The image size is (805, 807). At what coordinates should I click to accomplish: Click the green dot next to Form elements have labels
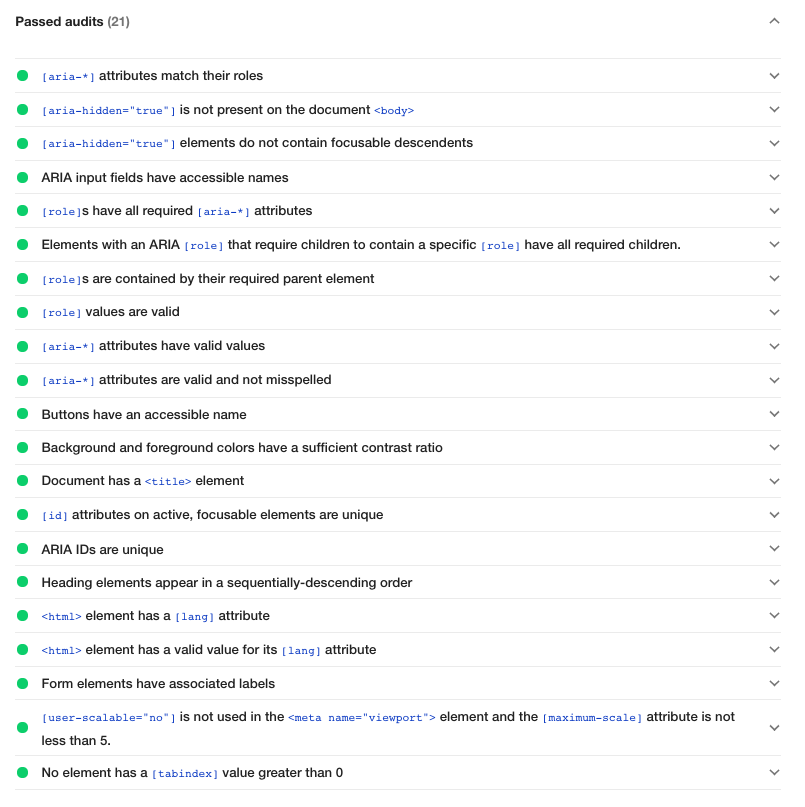tap(23, 683)
